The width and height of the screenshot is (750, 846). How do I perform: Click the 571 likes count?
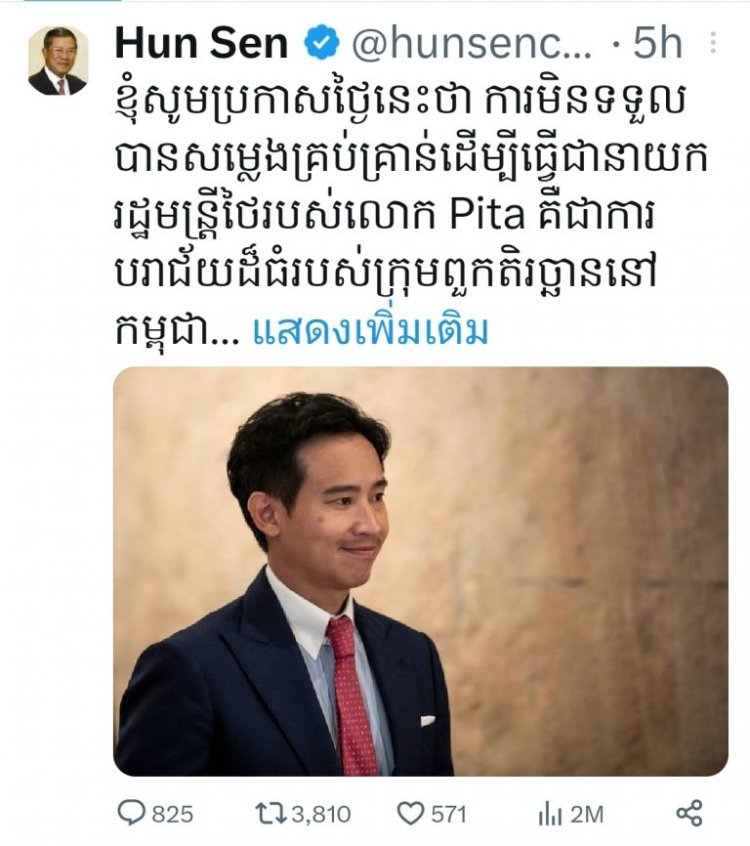click(x=447, y=814)
